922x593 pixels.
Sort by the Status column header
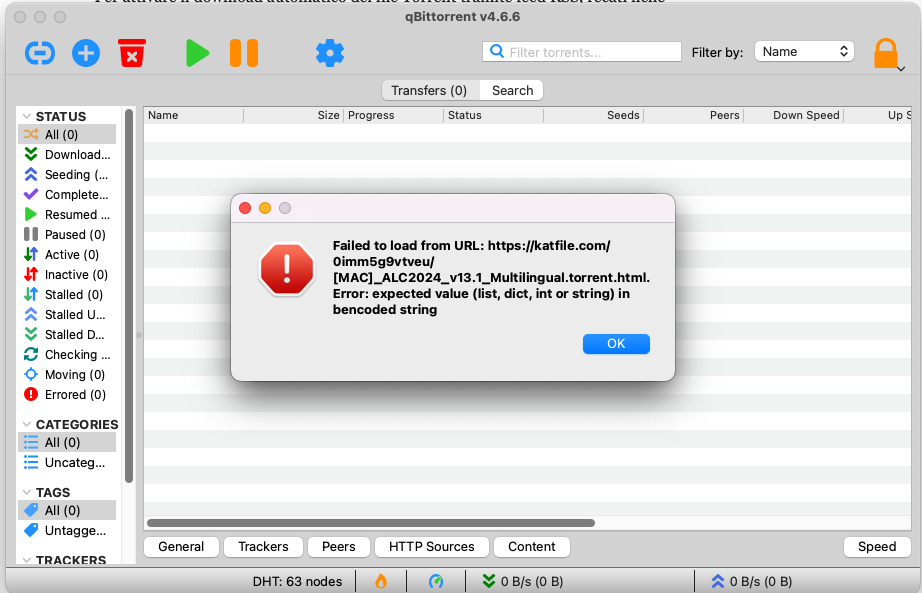(x=493, y=115)
